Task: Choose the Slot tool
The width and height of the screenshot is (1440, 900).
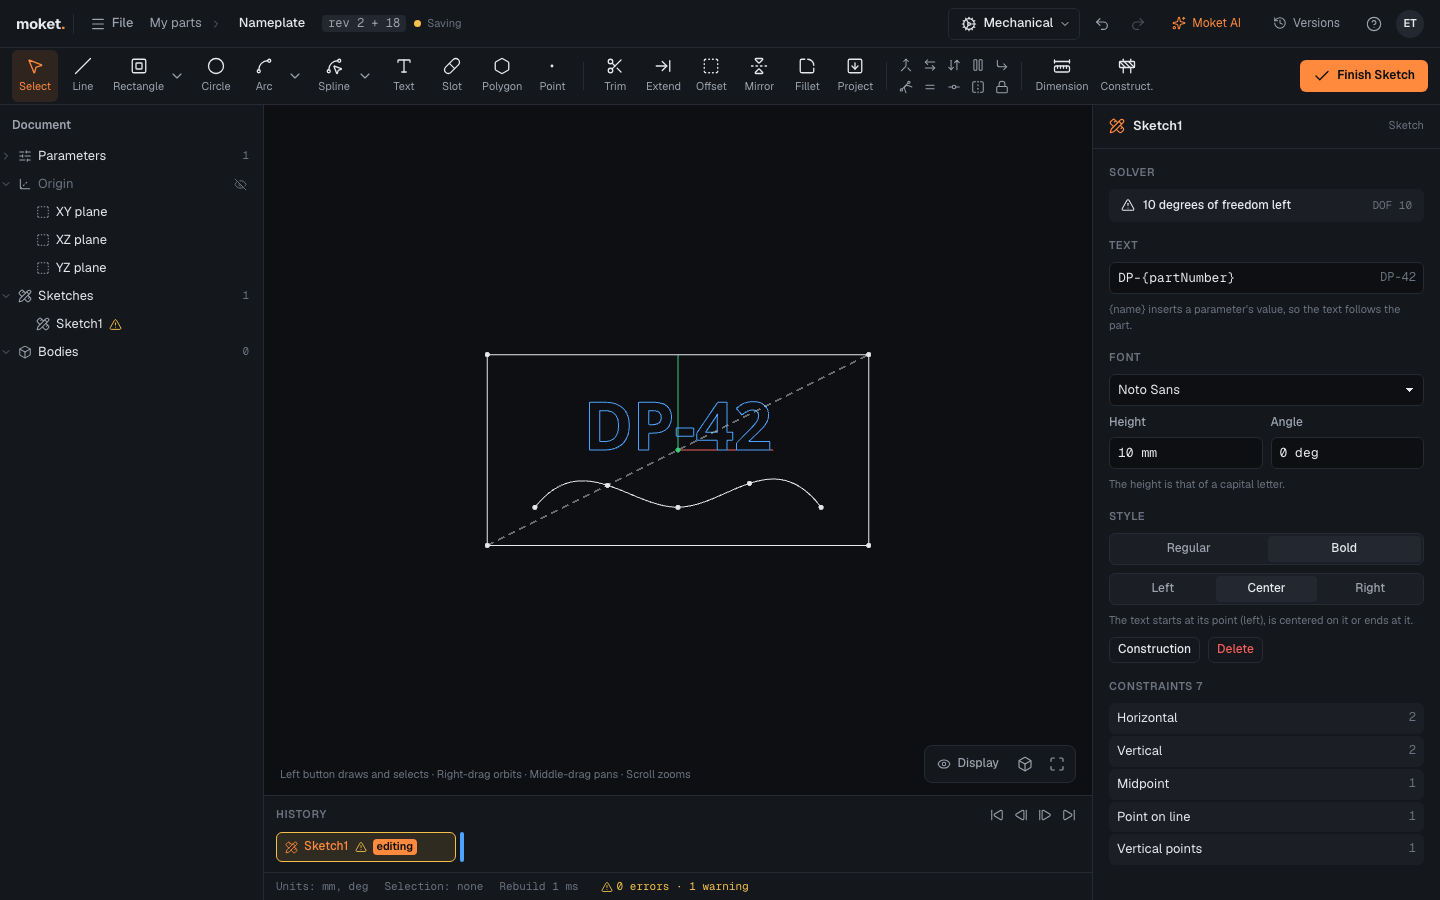Action: click(x=452, y=75)
